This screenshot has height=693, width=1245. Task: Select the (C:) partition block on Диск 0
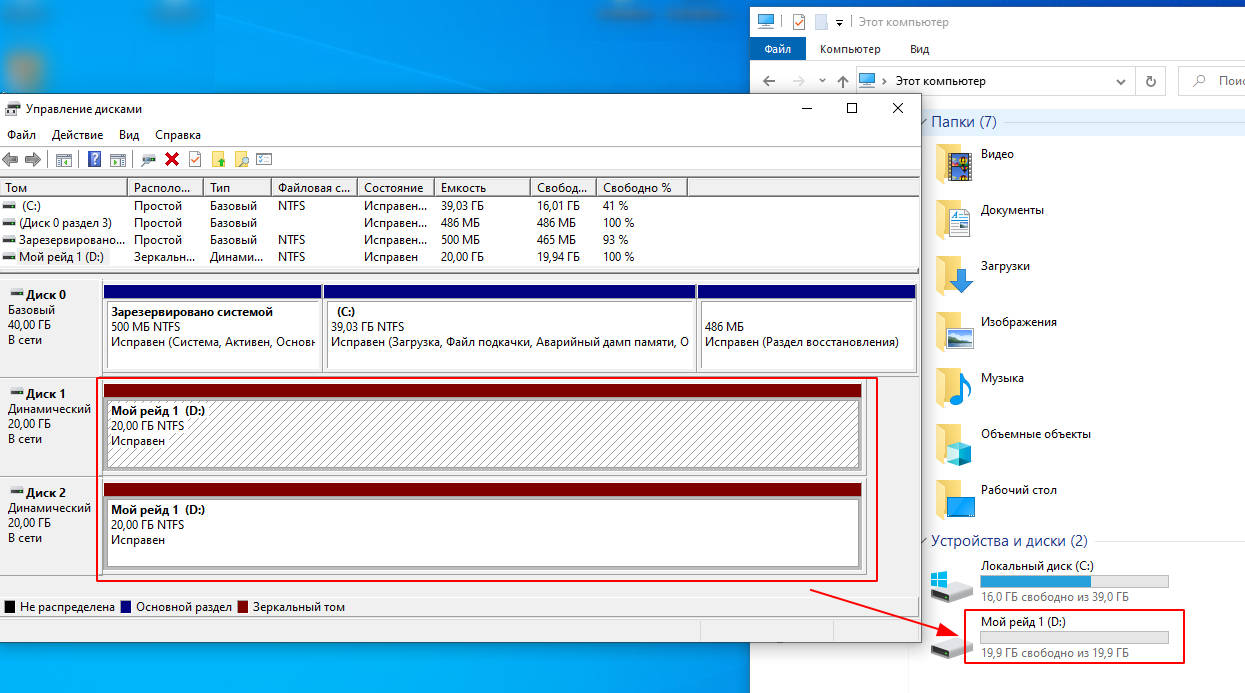[510, 327]
